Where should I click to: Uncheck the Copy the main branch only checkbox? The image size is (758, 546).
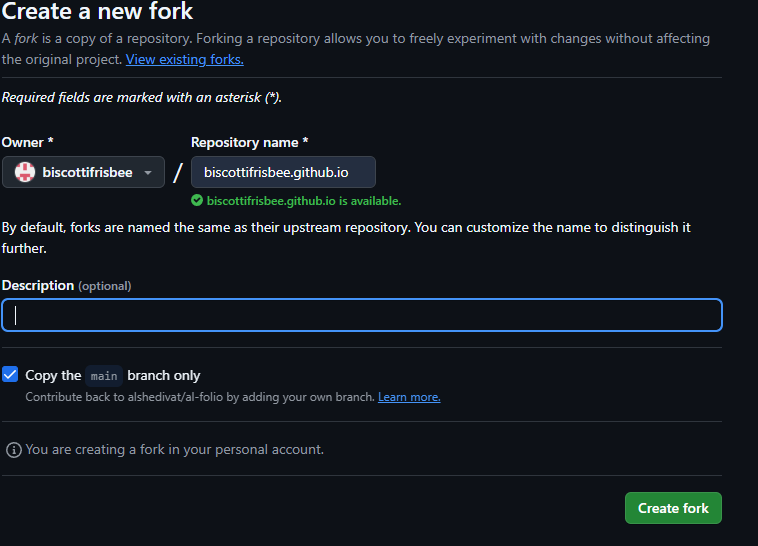click(10, 375)
